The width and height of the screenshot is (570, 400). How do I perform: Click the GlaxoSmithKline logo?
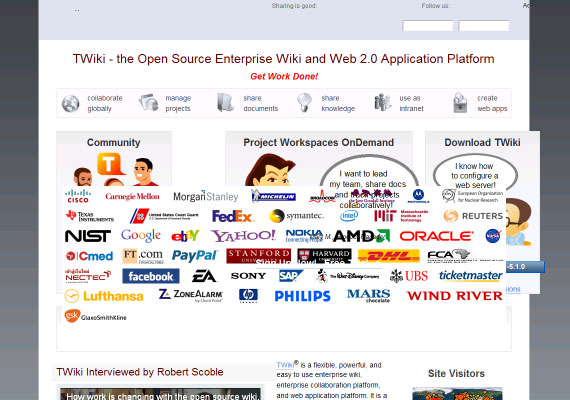click(x=95, y=316)
